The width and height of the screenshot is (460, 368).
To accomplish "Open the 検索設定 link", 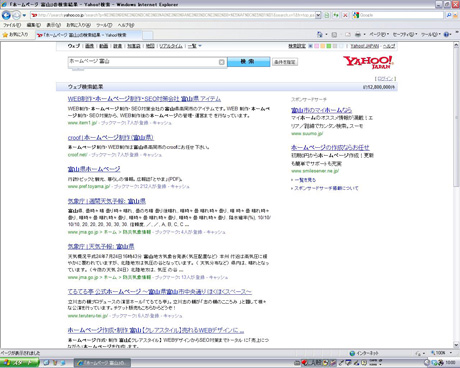I will pos(297,46).
